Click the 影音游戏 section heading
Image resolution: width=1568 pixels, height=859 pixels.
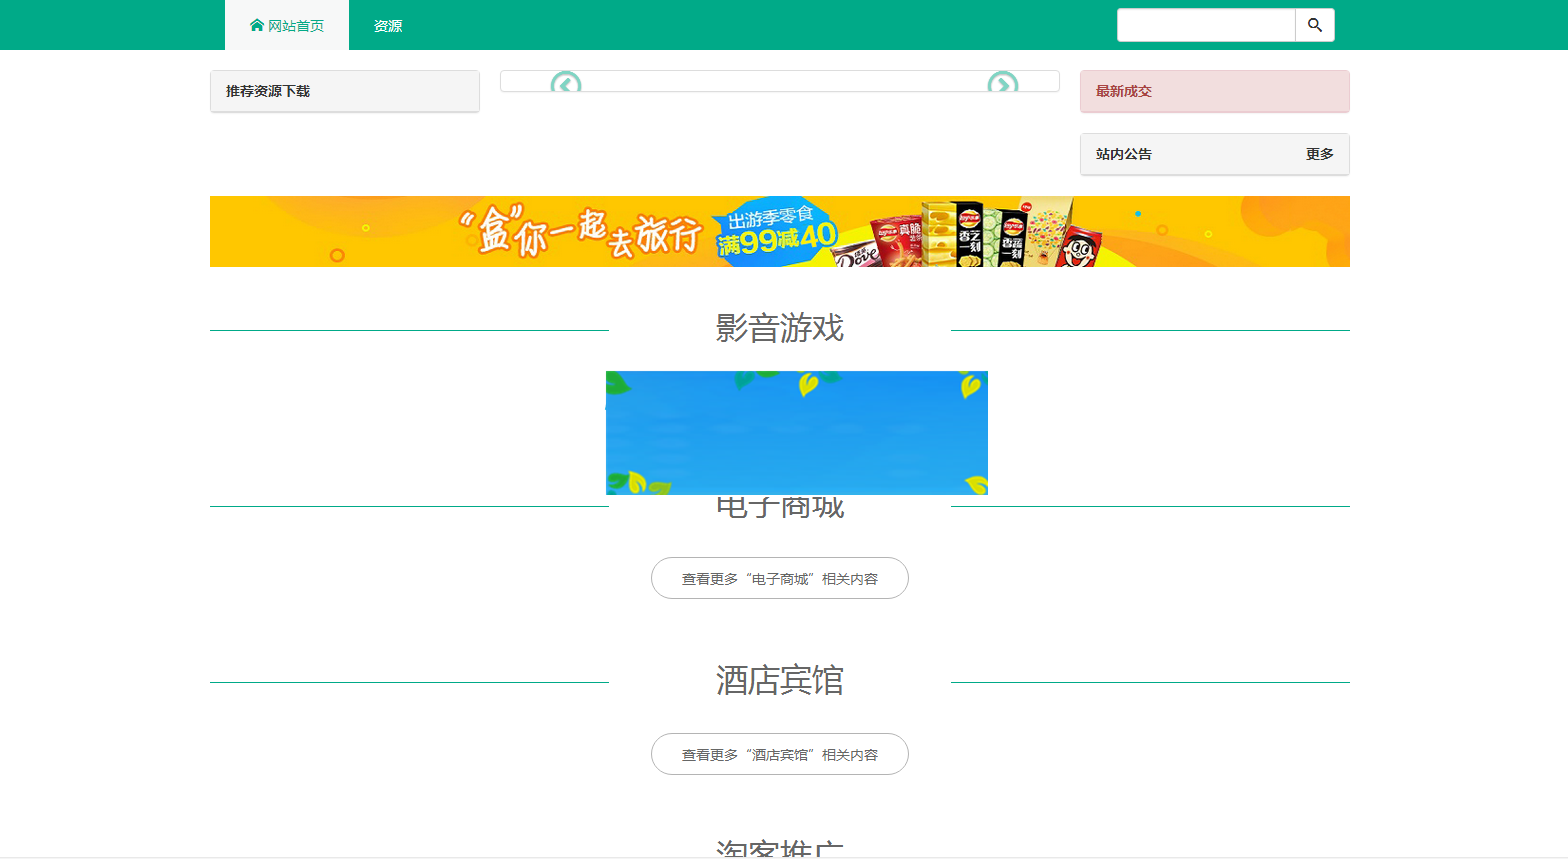[x=779, y=328]
